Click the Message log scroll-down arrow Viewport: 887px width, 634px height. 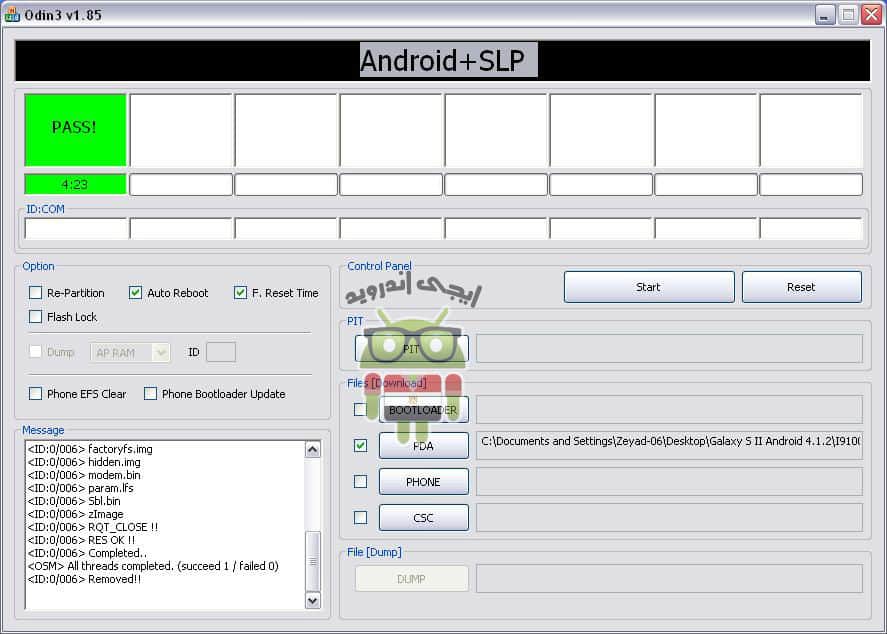[x=313, y=600]
